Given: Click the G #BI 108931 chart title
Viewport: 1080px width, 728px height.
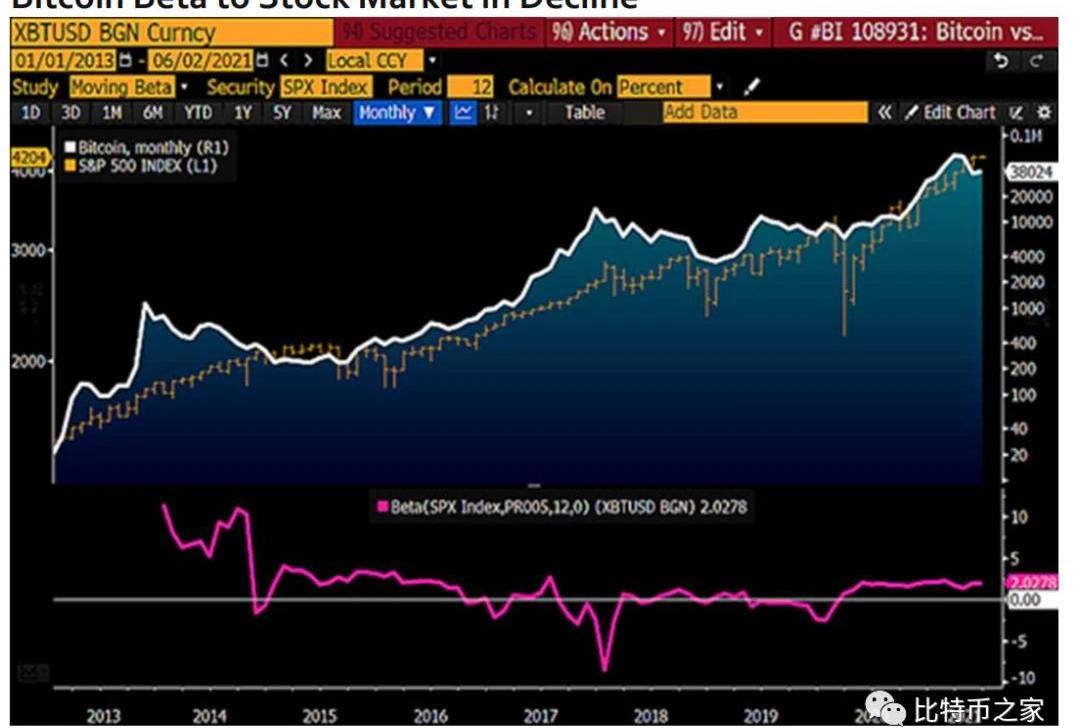Looking at the screenshot, I should 915,32.
